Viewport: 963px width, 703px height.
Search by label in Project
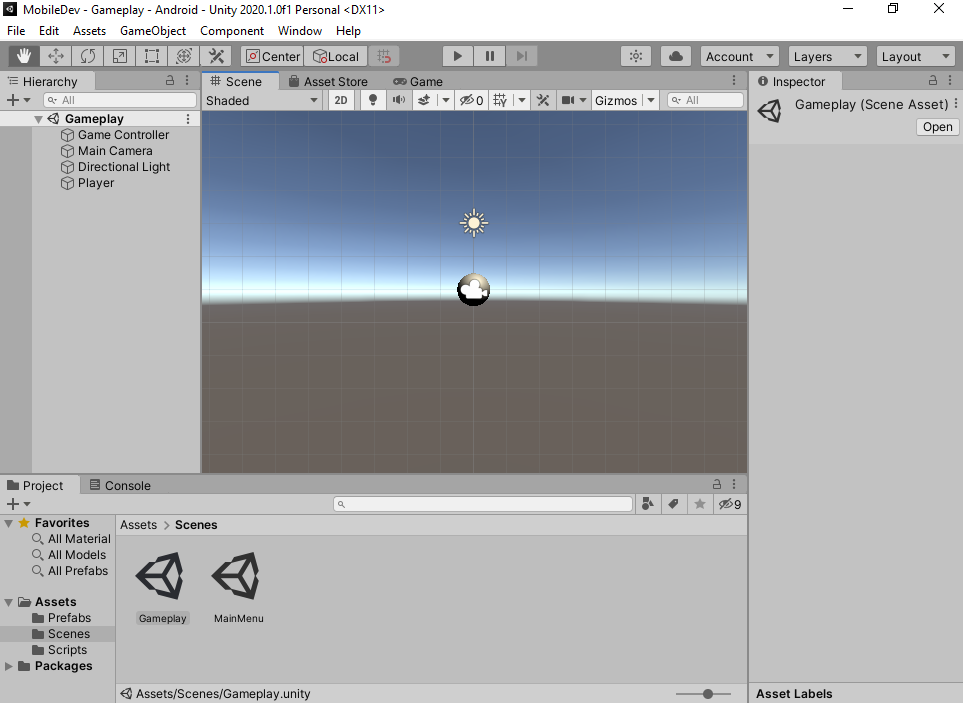coord(674,504)
